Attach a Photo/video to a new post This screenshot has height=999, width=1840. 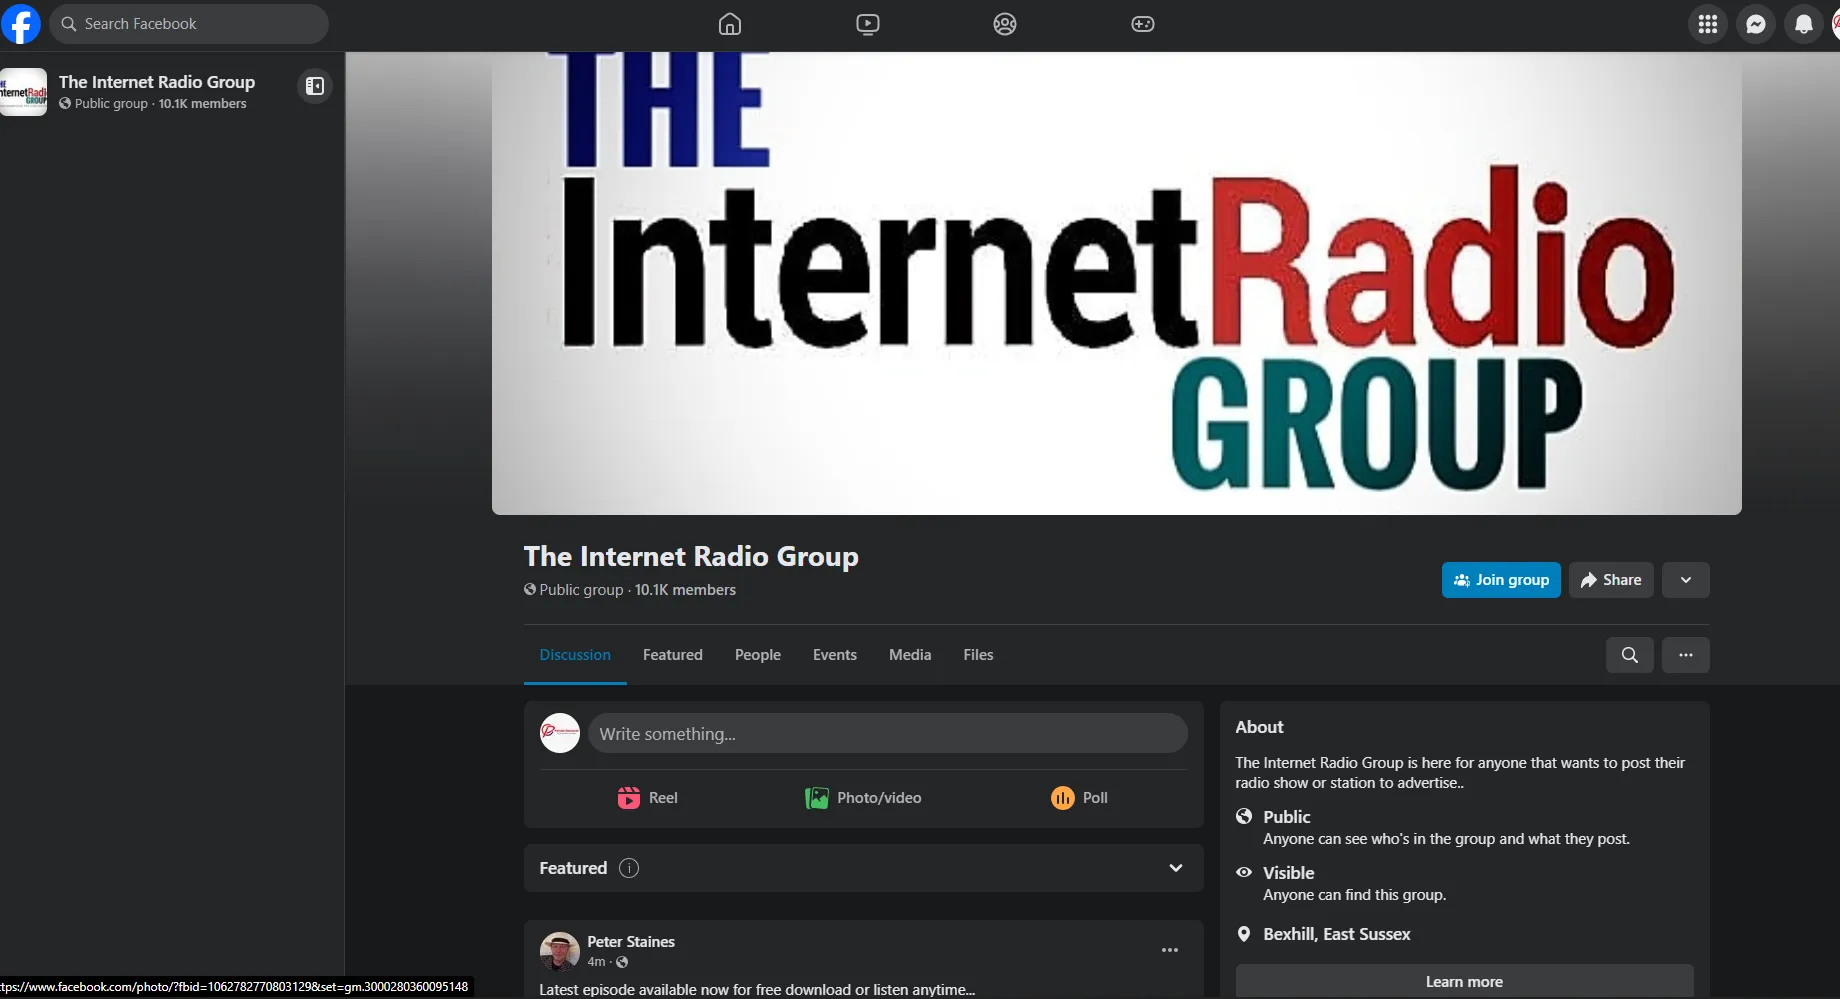(x=862, y=797)
